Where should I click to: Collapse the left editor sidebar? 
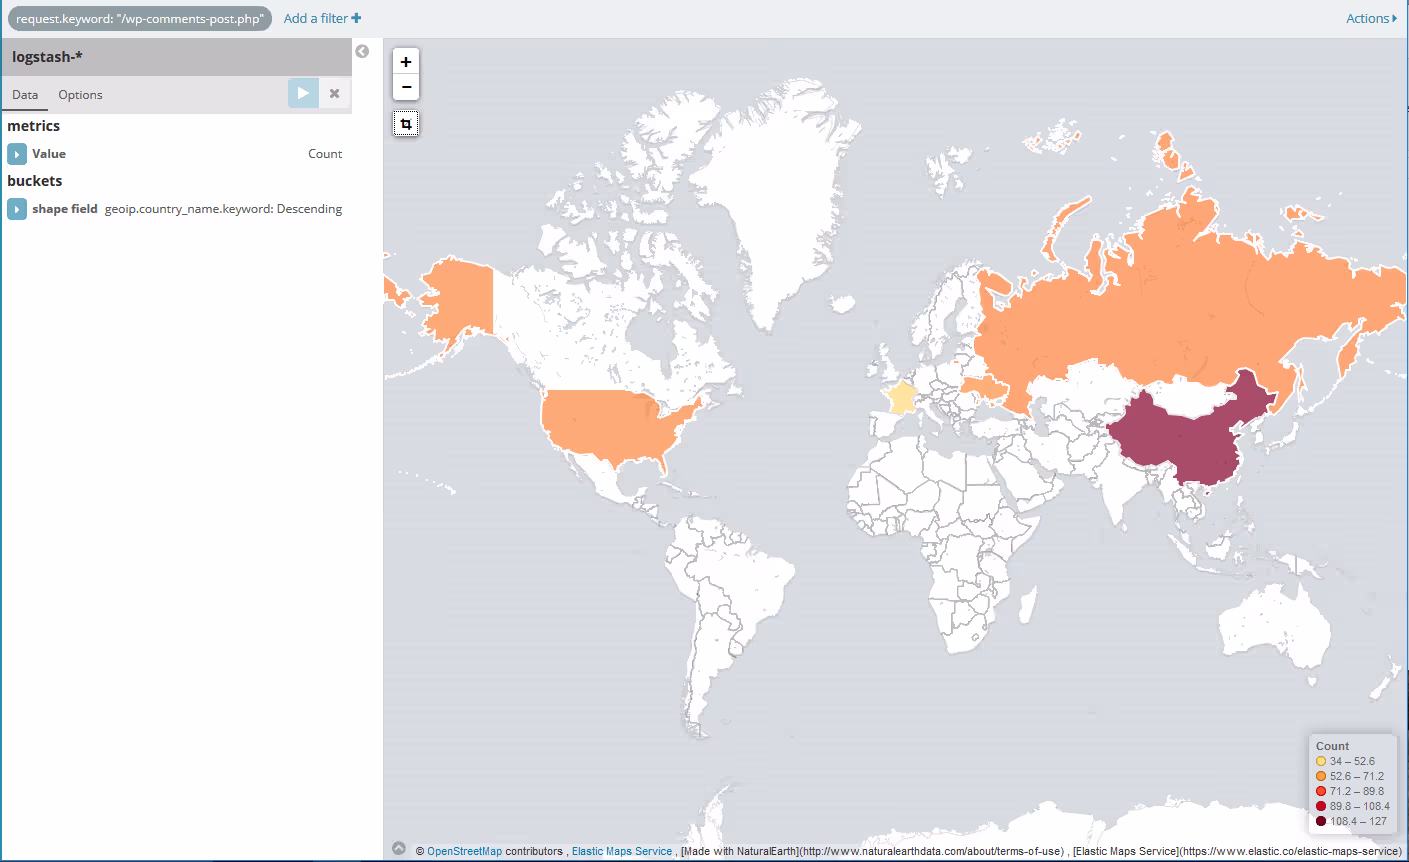tap(362, 51)
